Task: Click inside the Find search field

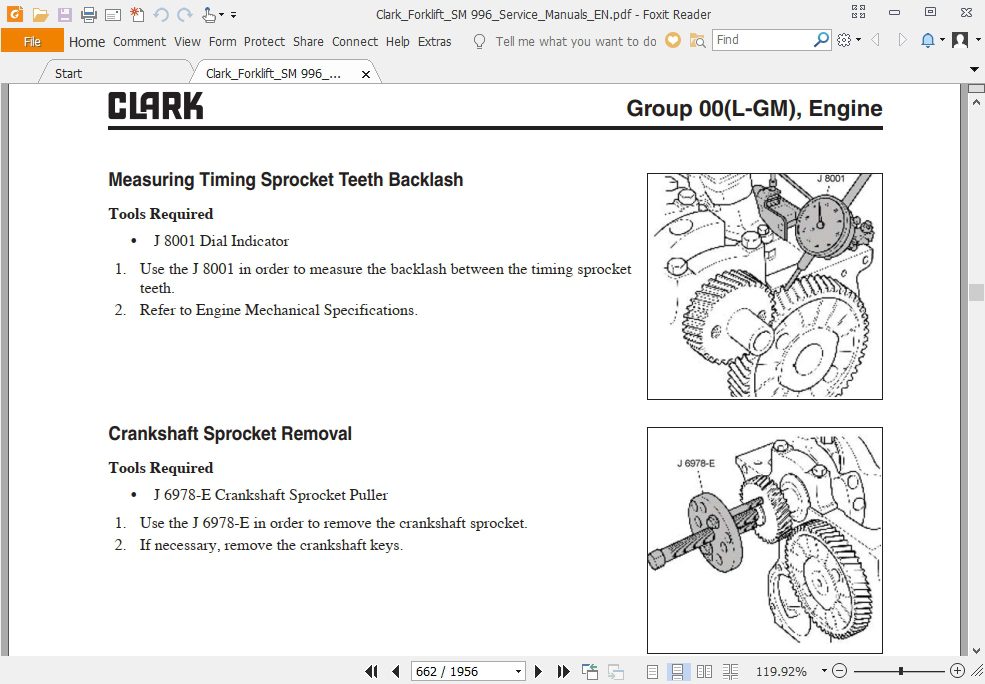Action: (x=763, y=40)
